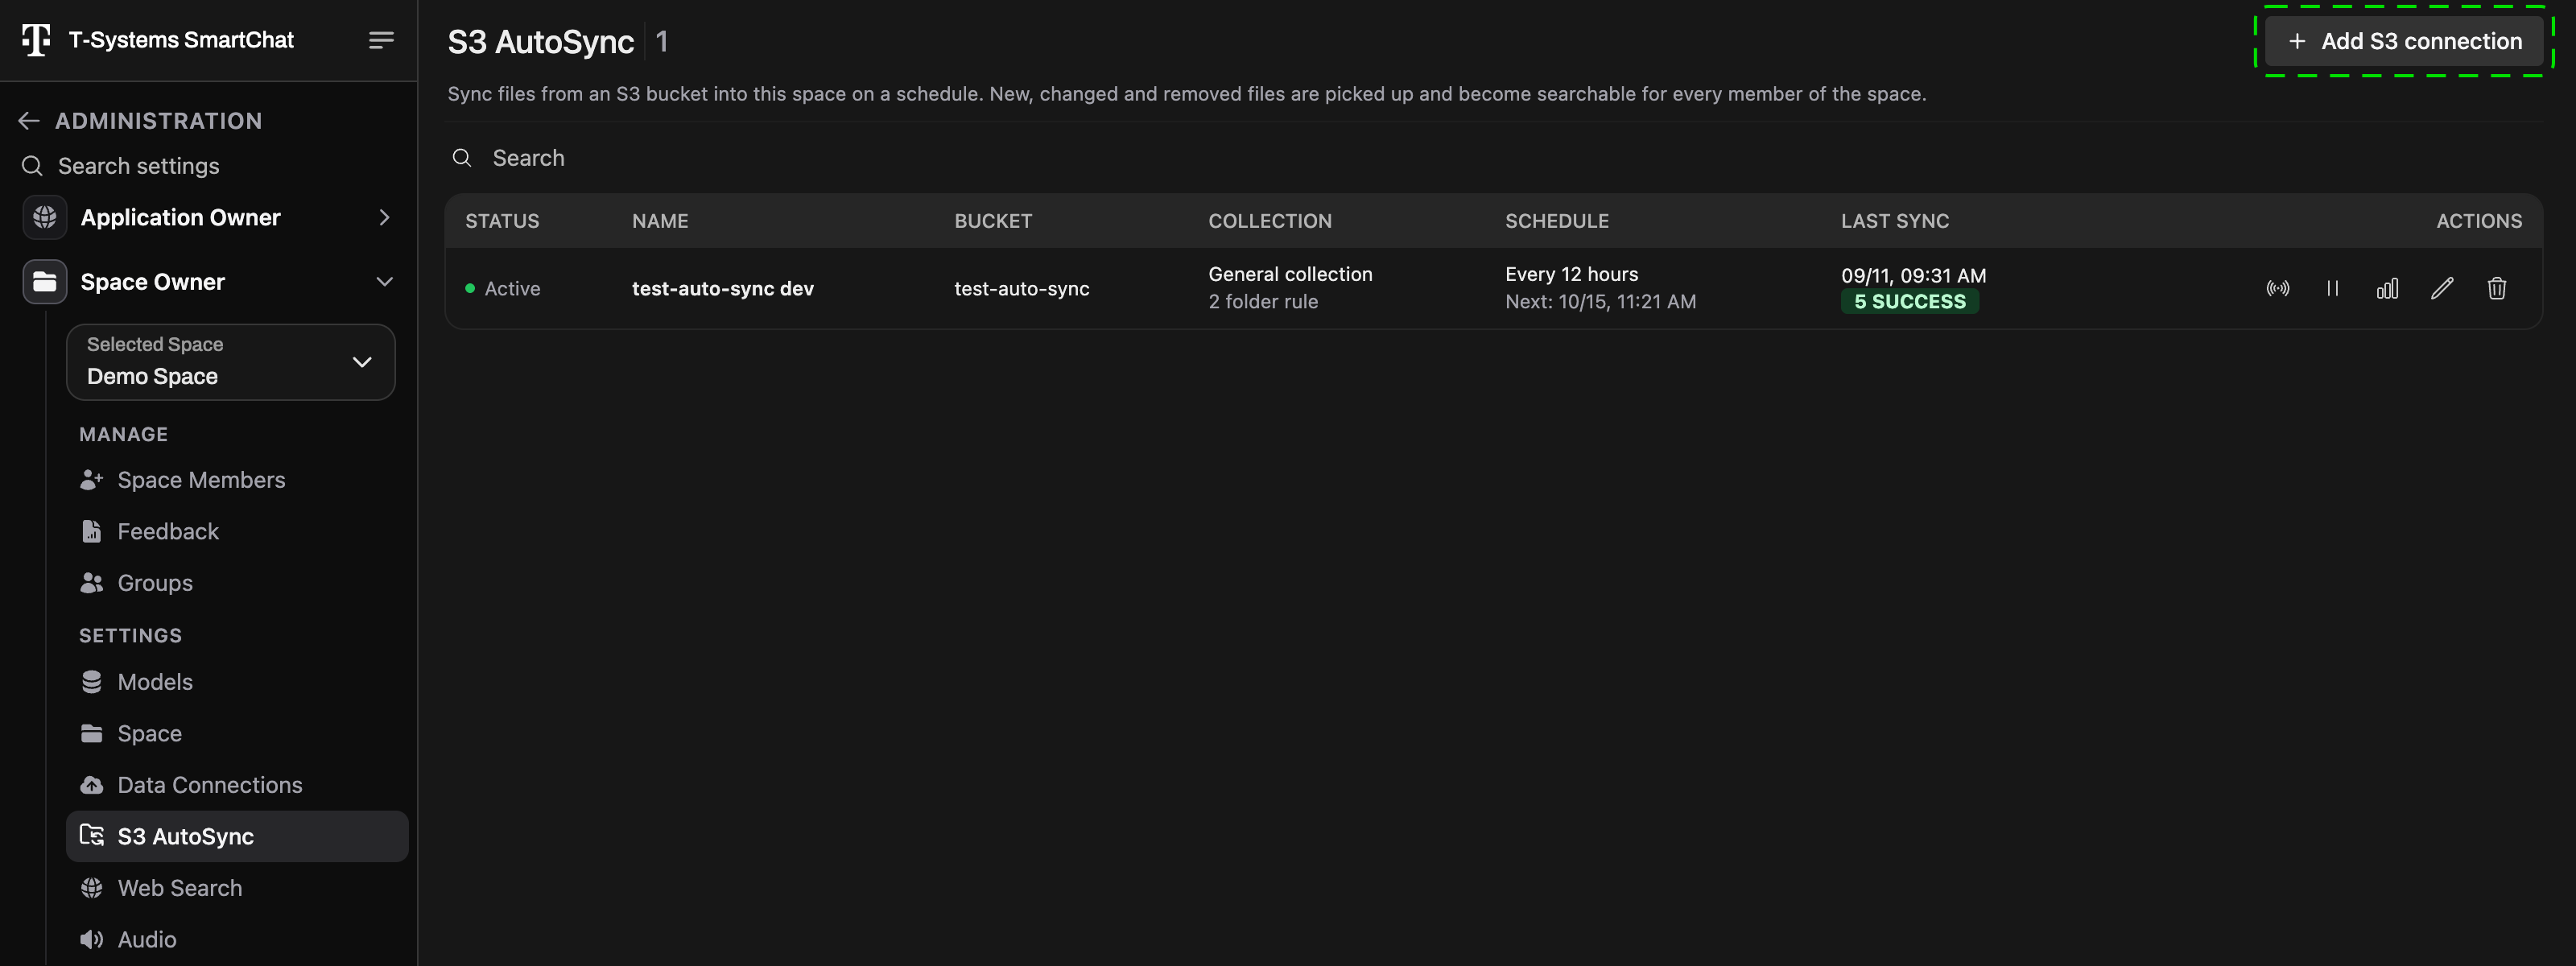The width and height of the screenshot is (2576, 966).
Task: Focus the Search settings field
Action: (139, 166)
